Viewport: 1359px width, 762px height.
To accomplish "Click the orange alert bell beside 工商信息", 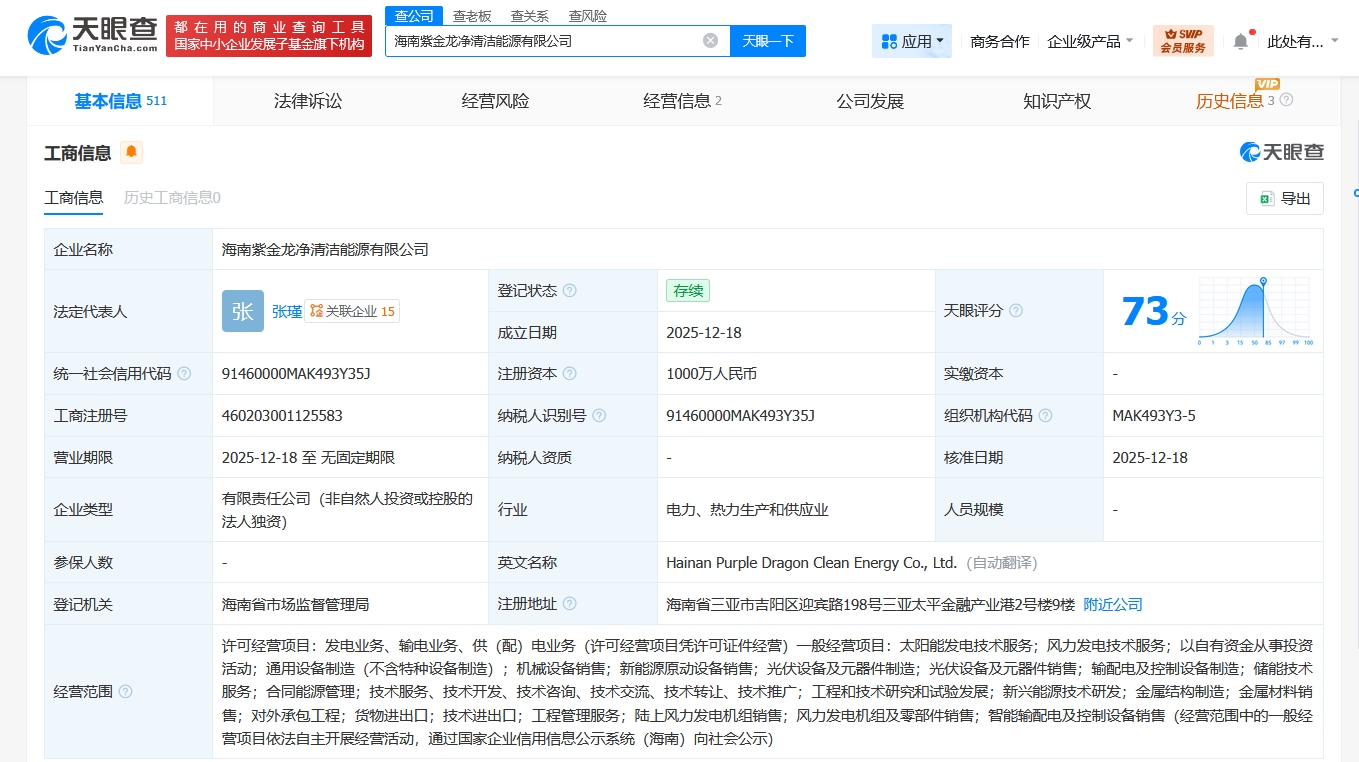I will 131,153.
